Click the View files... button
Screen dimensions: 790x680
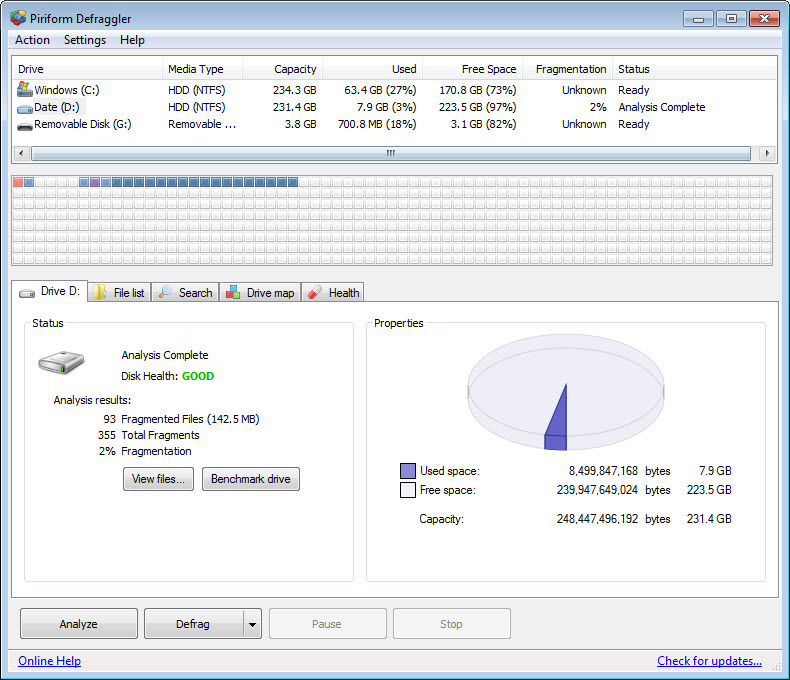158,479
